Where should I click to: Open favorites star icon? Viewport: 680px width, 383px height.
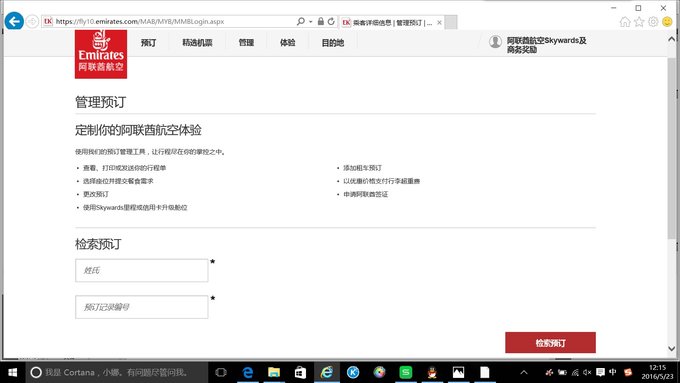[x=639, y=22]
